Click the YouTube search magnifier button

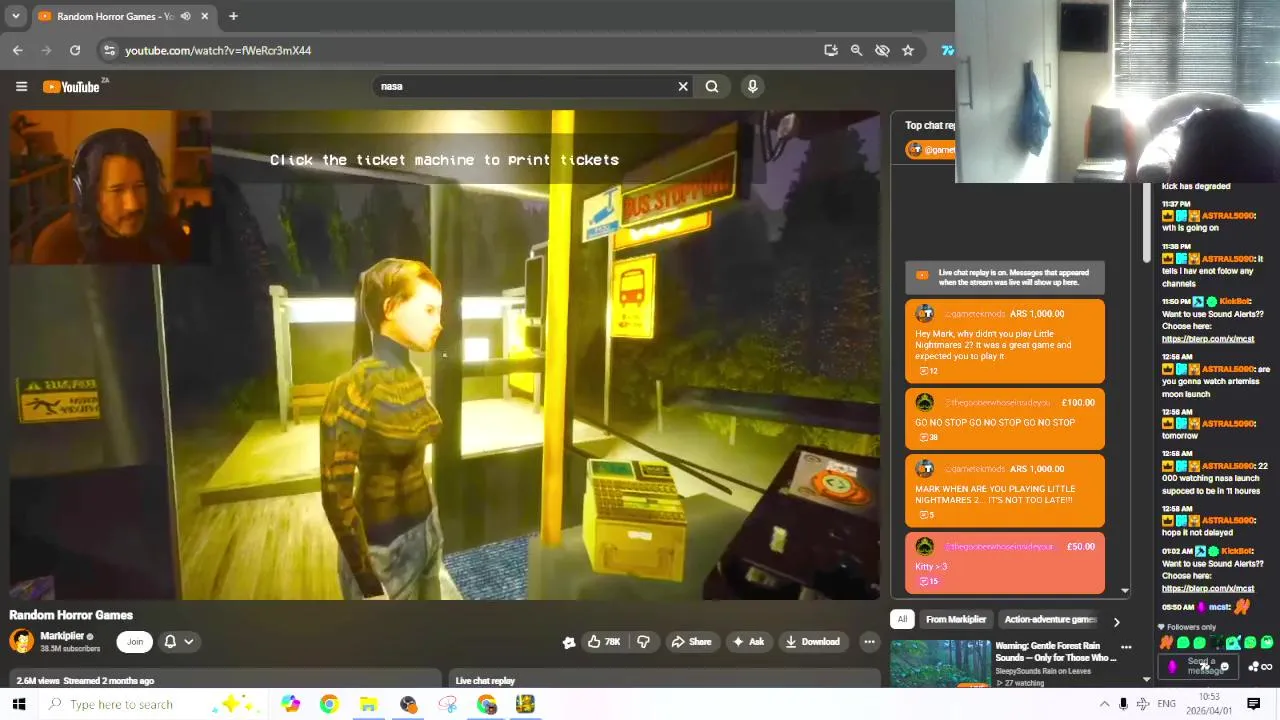click(x=712, y=86)
